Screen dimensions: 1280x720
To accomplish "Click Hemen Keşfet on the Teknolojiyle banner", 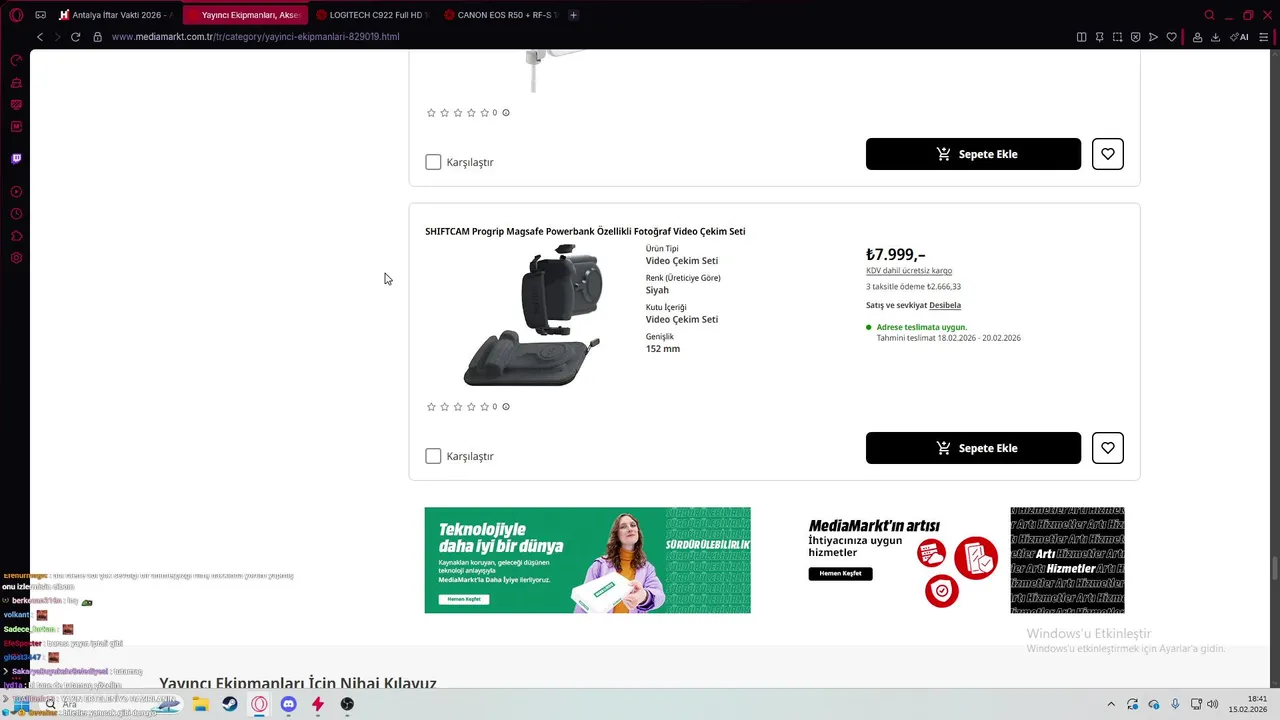I will pyautogui.click(x=464, y=599).
